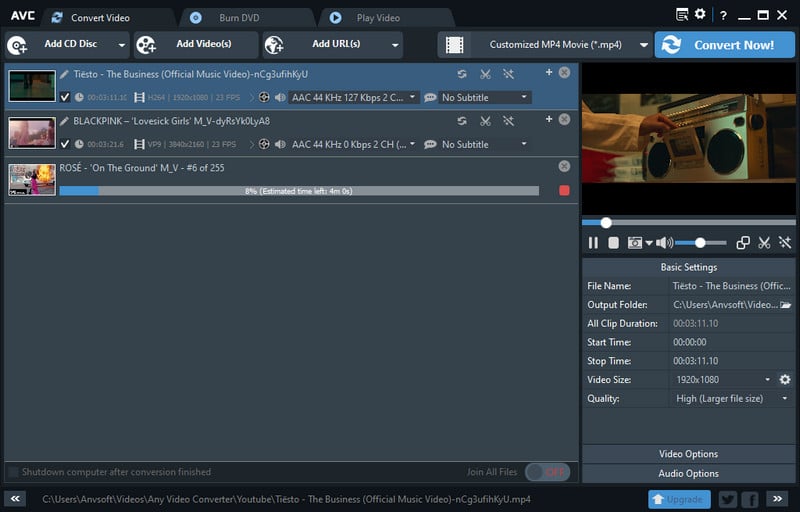Click the Basic Settings header
800x512 pixels.
tap(688, 267)
